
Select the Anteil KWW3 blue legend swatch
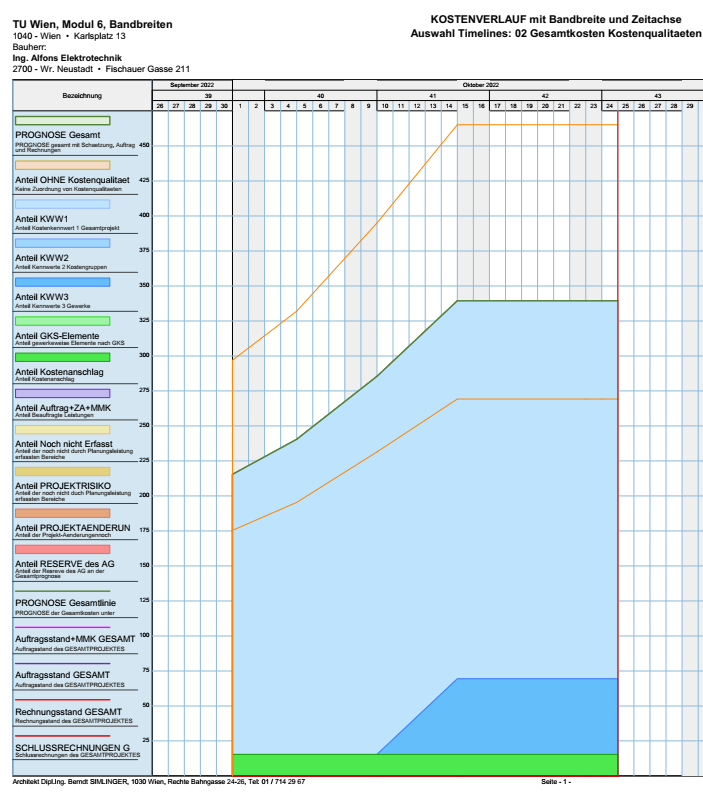pyautogui.click(x=62, y=282)
